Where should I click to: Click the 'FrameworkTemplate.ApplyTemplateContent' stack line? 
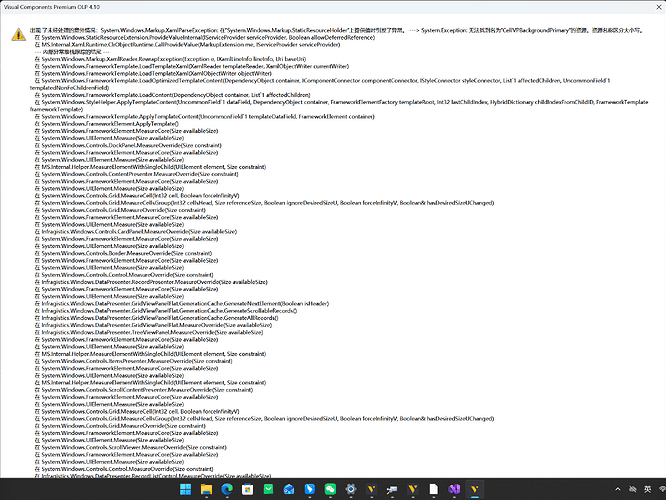click(x=204, y=116)
